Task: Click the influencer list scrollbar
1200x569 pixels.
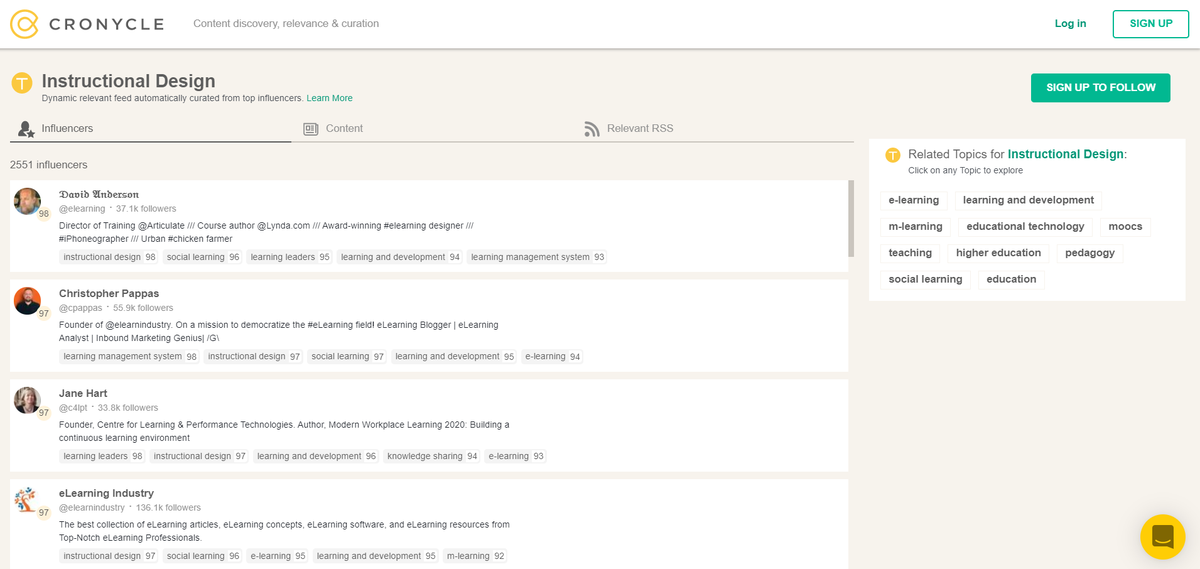Action: click(851, 218)
